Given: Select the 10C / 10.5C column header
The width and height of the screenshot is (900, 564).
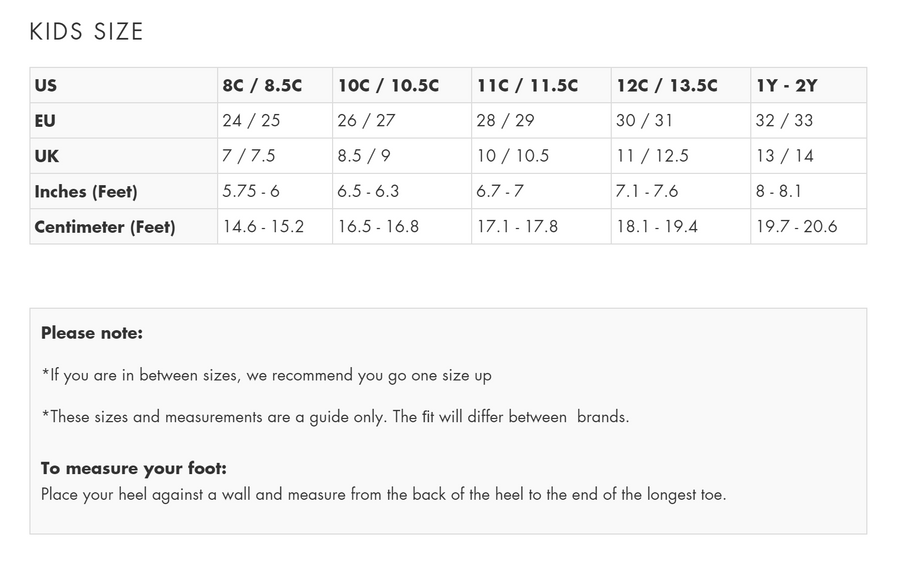Looking at the screenshot, I should (x=388, y=86).
